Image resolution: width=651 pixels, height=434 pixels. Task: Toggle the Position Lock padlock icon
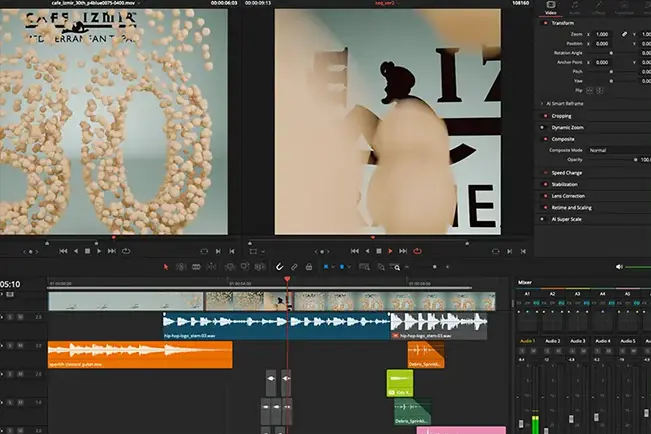[309, 267]
